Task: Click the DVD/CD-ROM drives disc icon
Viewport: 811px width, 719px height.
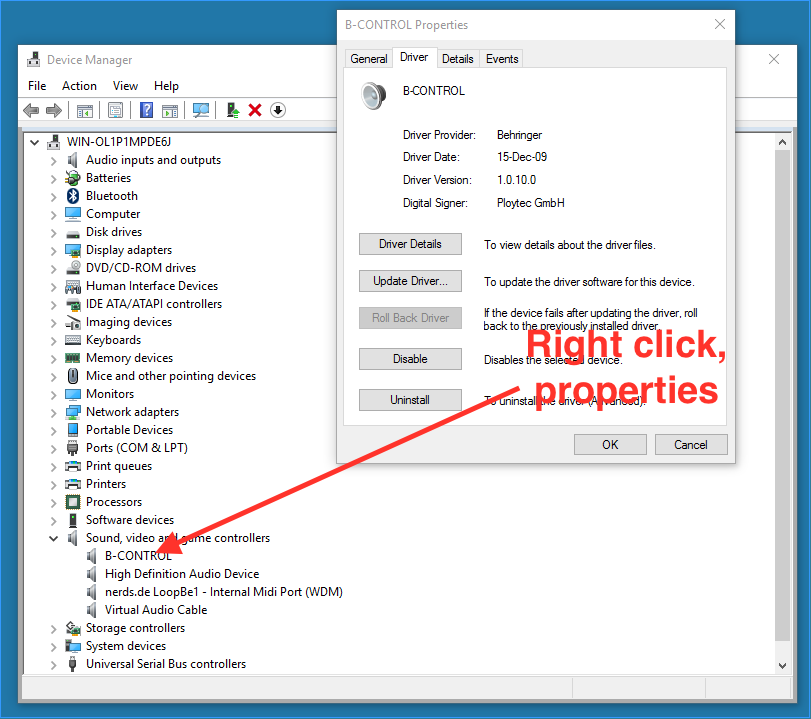Action: pyautogui.click(x=73, y=268)
